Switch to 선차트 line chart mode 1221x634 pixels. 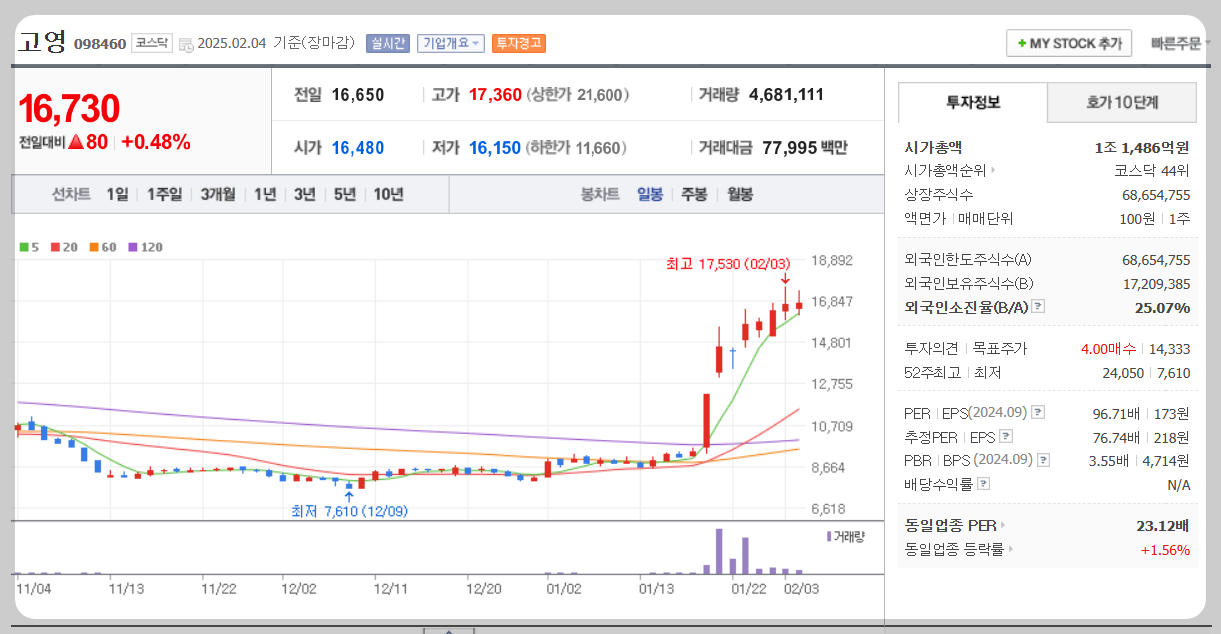[x=72, y=194]
